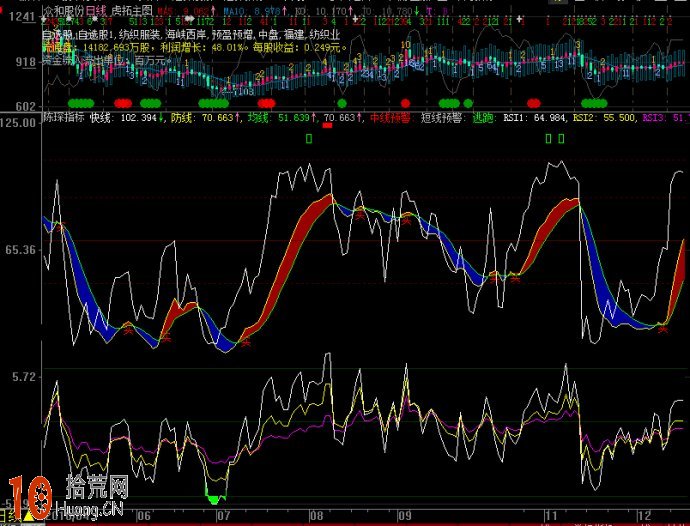
Task: Click the 每股收益: 0.249元 text
Action: tap(299, 48)
